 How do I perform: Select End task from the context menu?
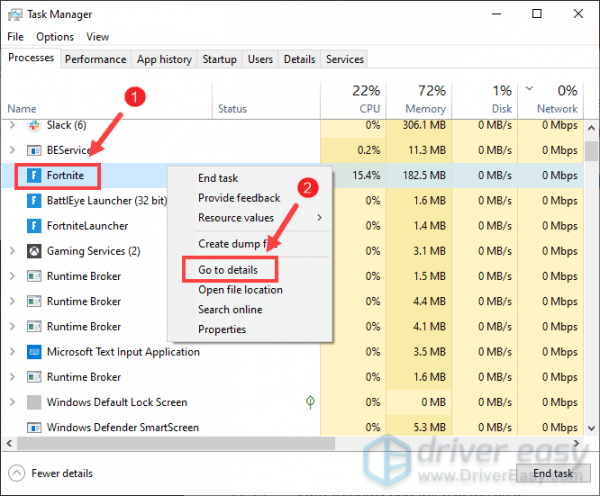click(x=219, y=178)
